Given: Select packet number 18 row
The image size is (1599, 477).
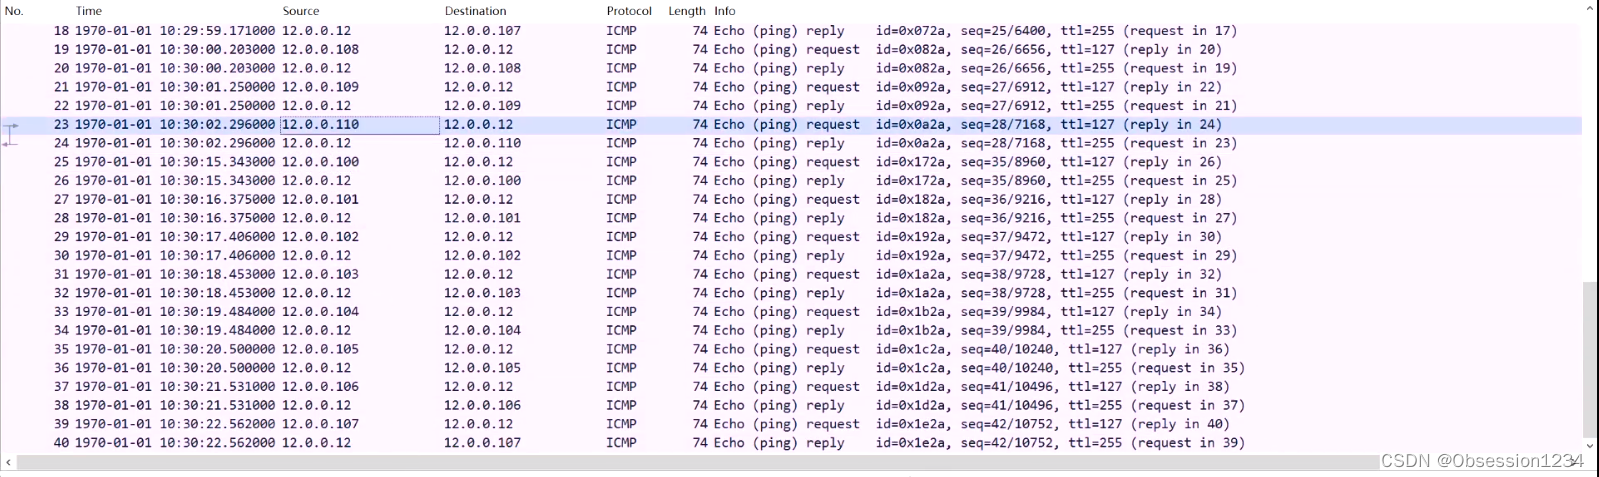Looking at the screenshot, I should (x=791, y=31).
